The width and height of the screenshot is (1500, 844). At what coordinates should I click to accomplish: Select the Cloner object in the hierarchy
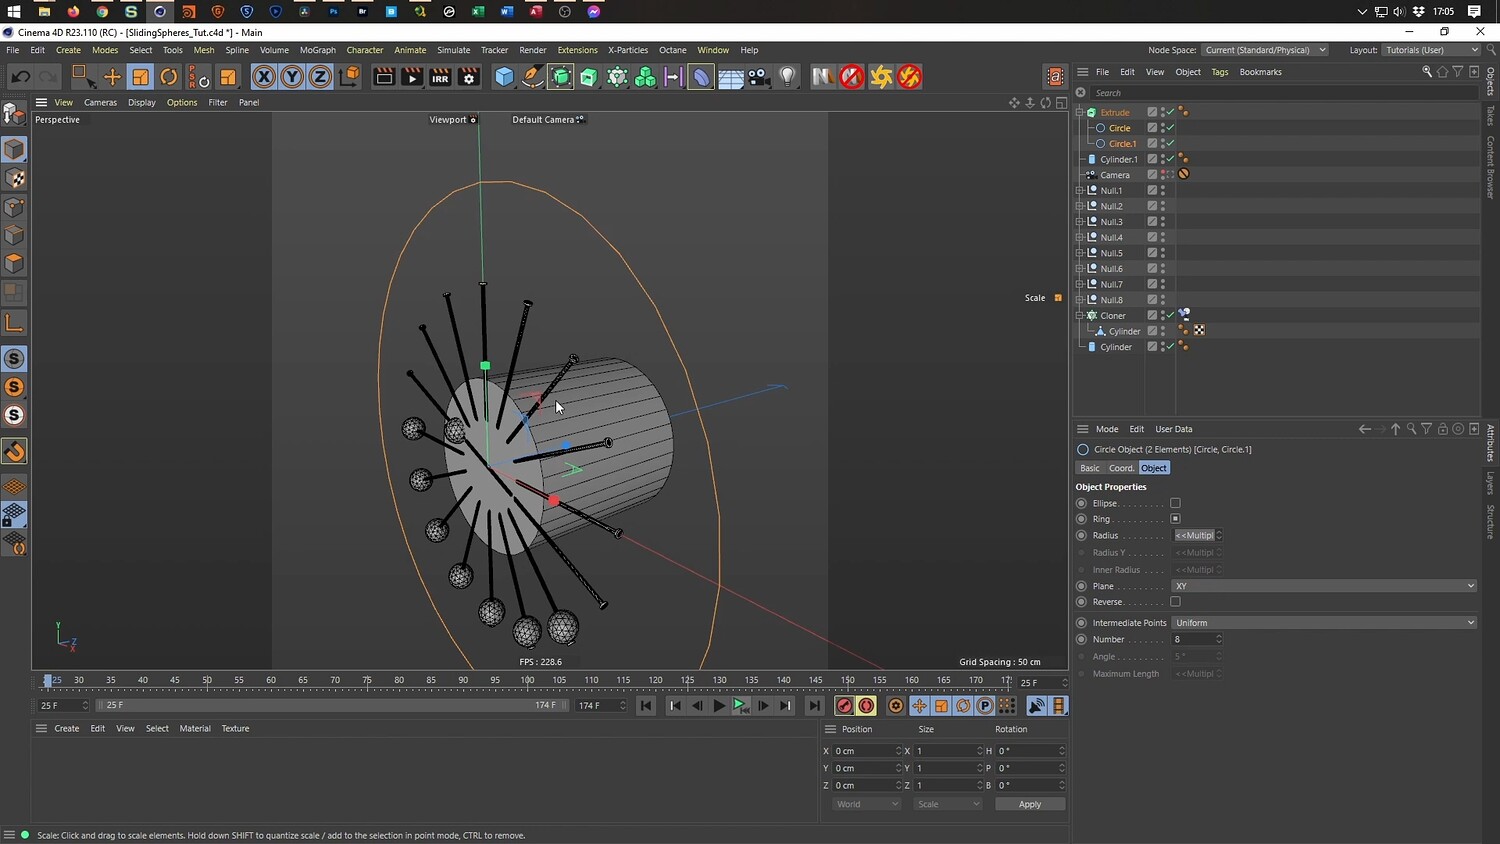[1113, 316]
